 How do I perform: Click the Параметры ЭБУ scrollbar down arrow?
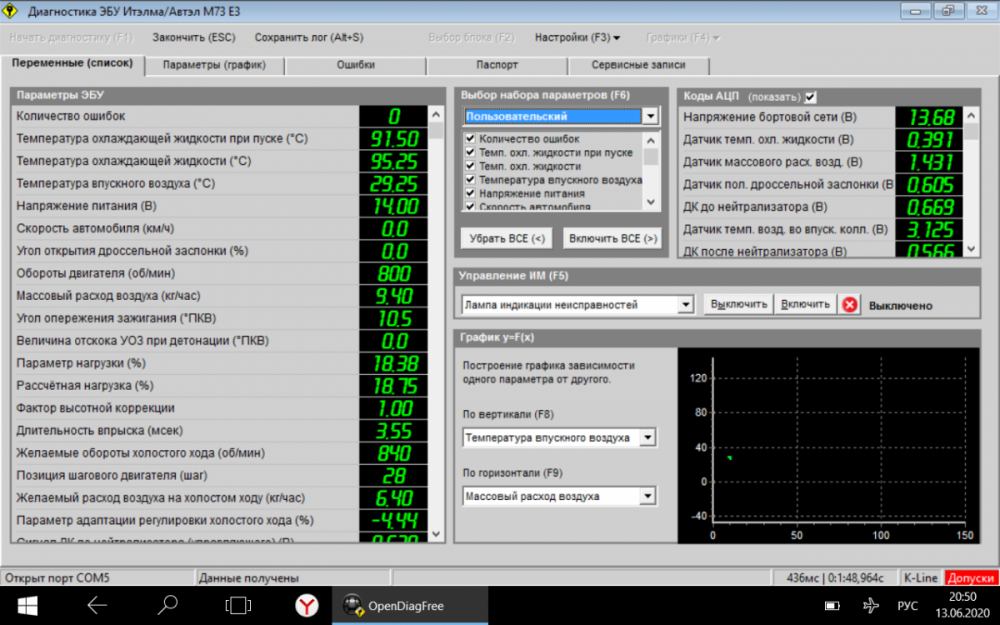coord(436,535)
